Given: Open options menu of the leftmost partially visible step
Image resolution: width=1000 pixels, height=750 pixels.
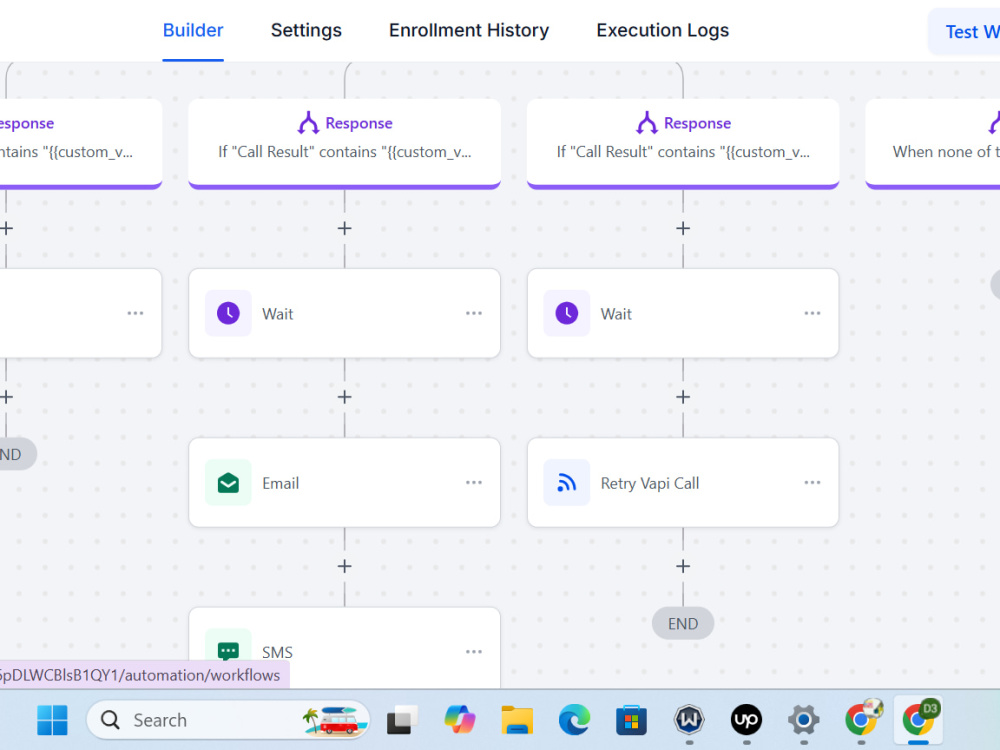Looking at the screenshot, I should coord(135,313).
